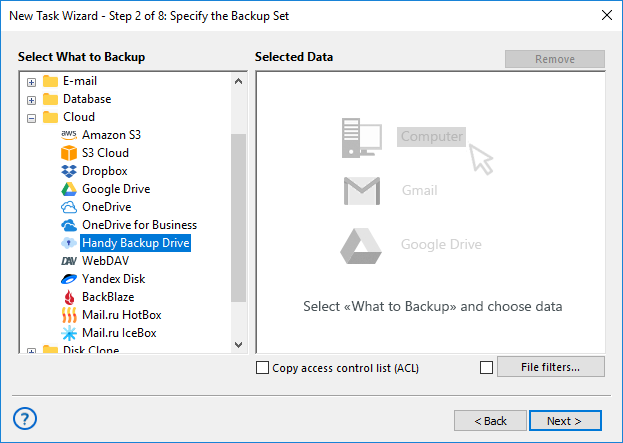Click the orange S3 Cloud box icon
This screenshot has height=443, width=623.
coord(69,153)
